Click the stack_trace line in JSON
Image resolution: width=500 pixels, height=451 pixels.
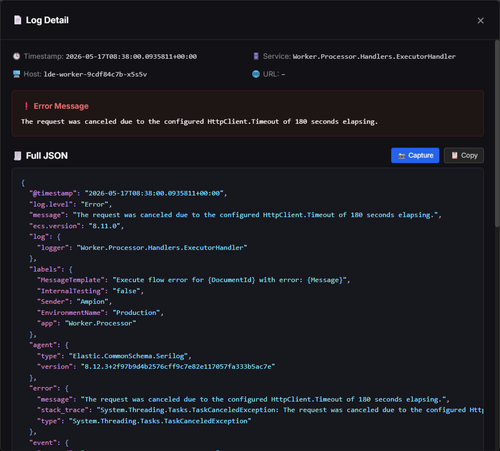(x=260, y=410)
